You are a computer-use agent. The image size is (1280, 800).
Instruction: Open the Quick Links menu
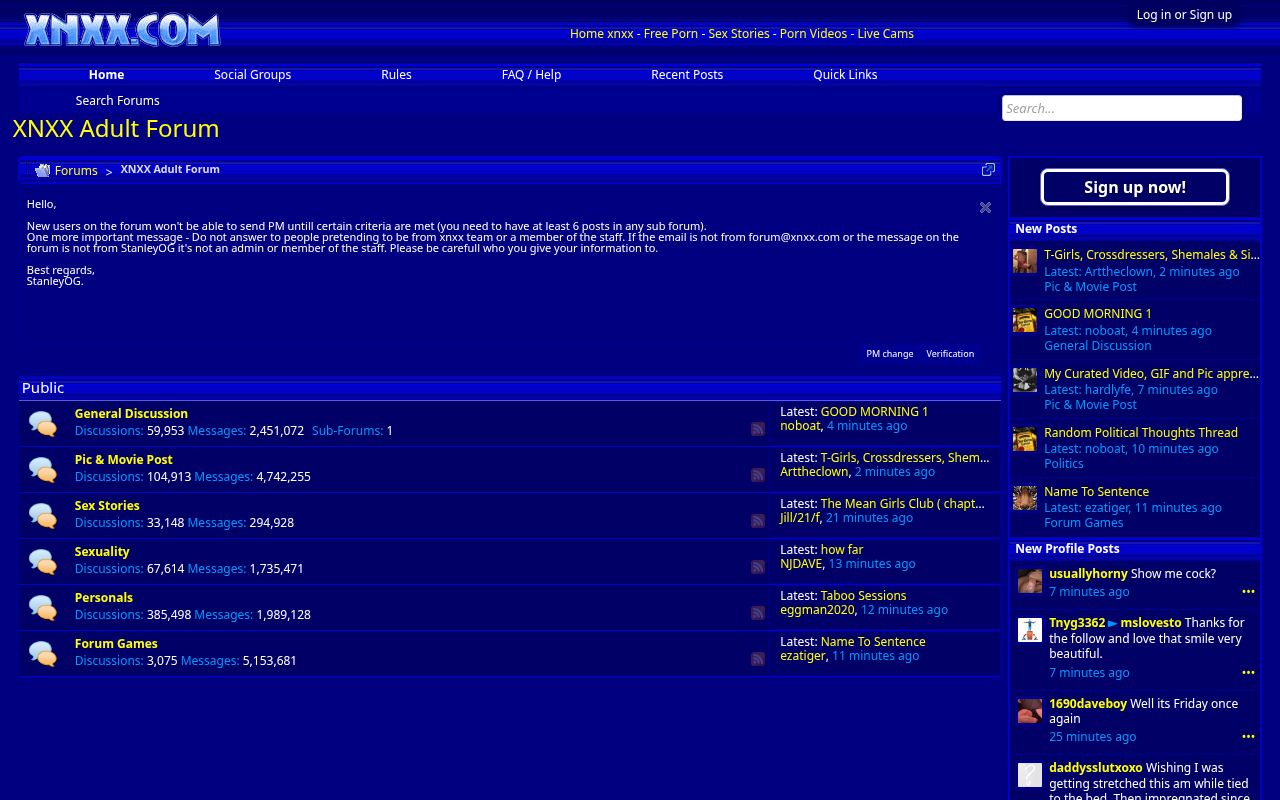point(845,74)
